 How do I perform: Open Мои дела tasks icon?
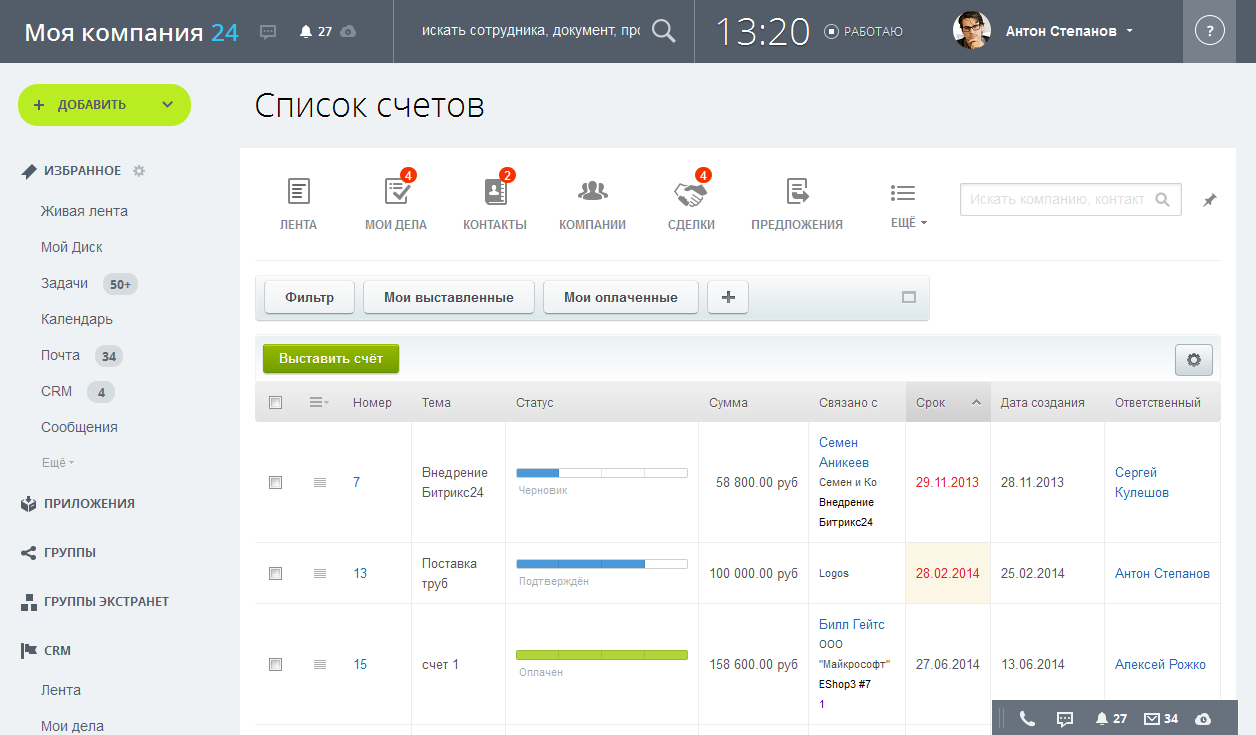396,192
